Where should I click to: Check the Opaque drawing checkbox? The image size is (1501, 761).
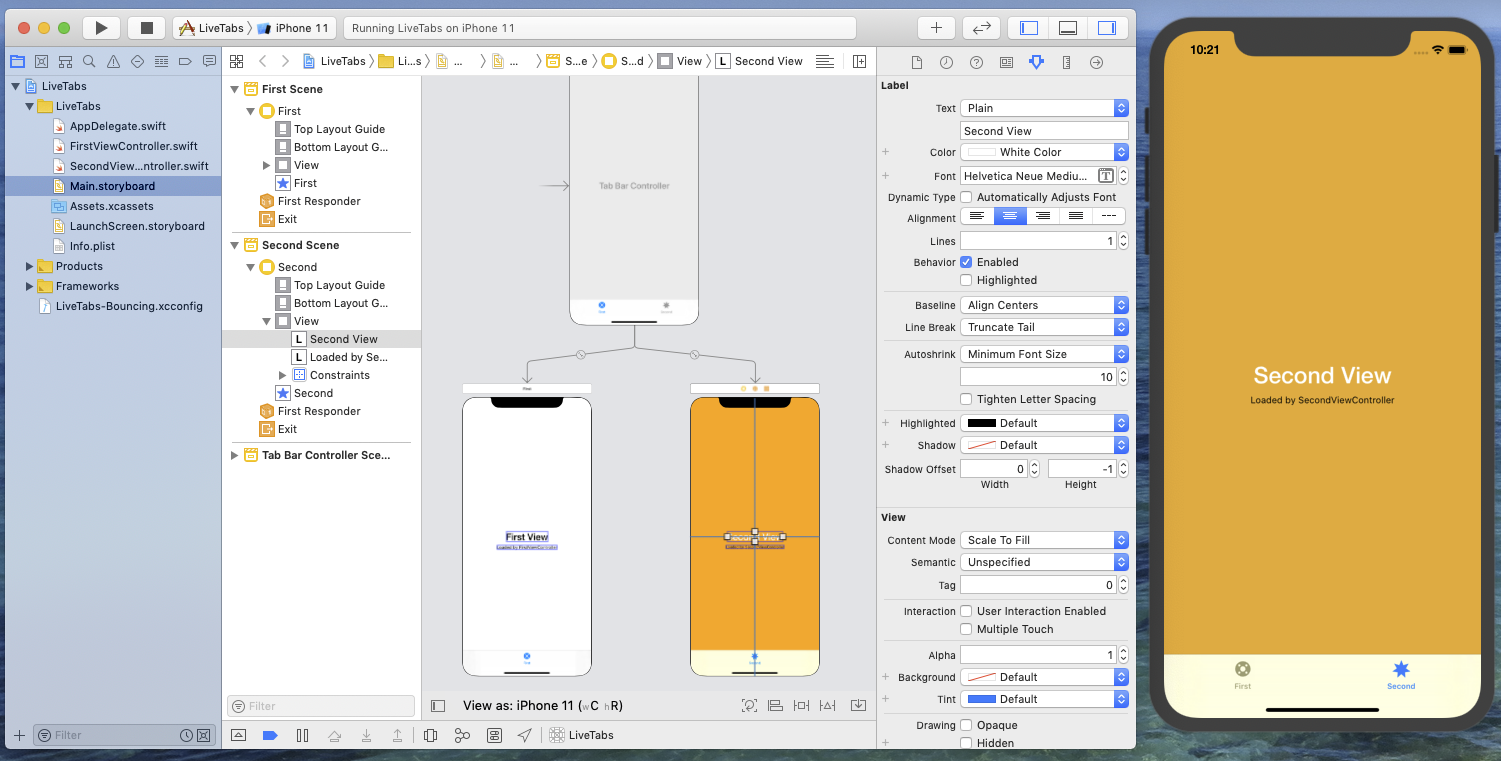[x=966, y=725]
